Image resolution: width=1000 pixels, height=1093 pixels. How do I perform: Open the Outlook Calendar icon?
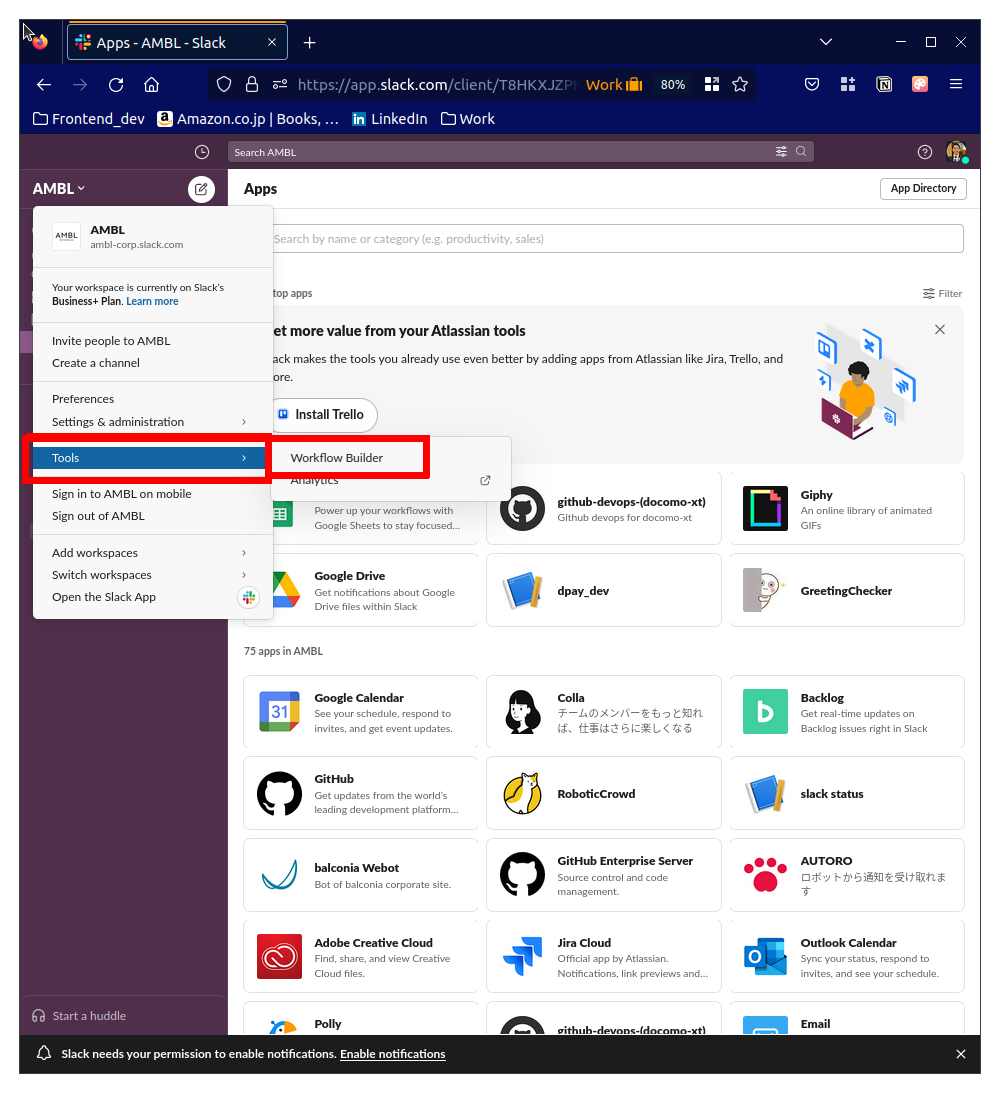(x=765, y=956)
